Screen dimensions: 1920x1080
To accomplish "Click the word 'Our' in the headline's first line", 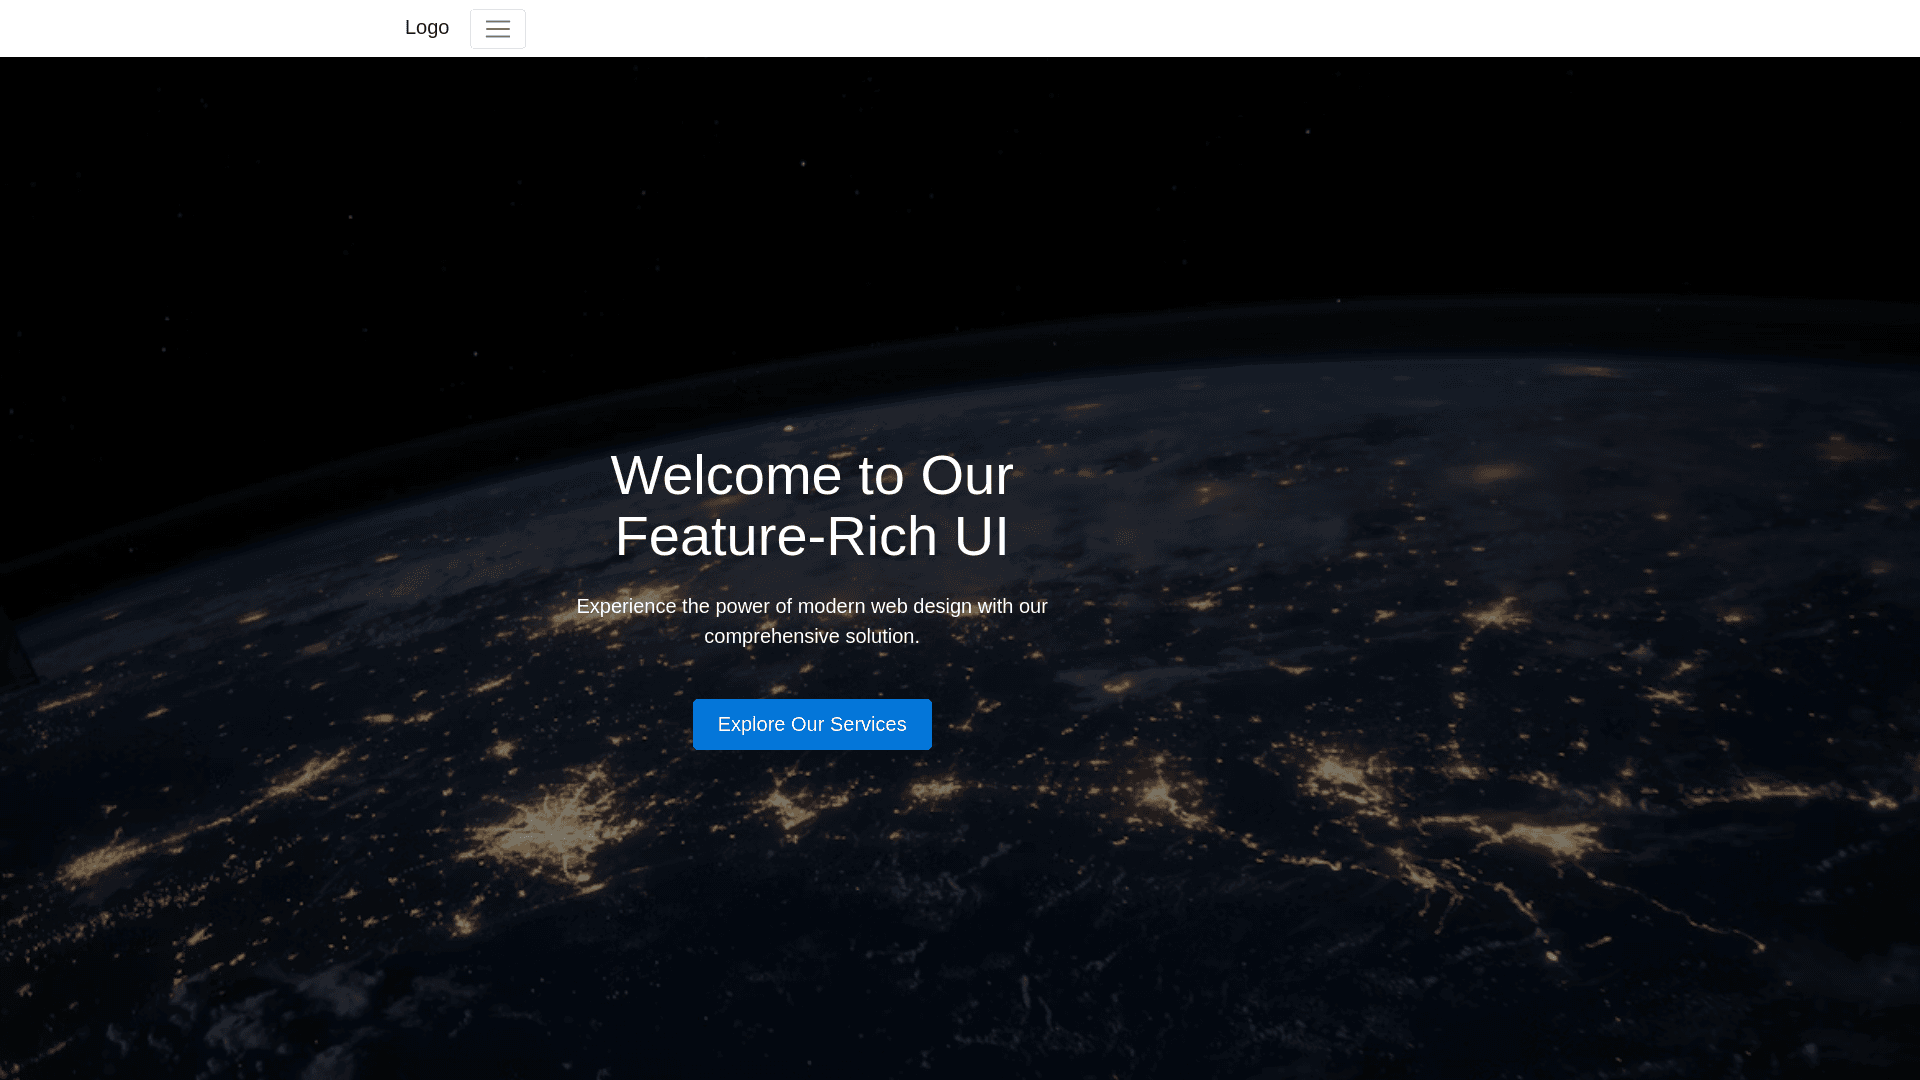I will (x=966, y=476).
